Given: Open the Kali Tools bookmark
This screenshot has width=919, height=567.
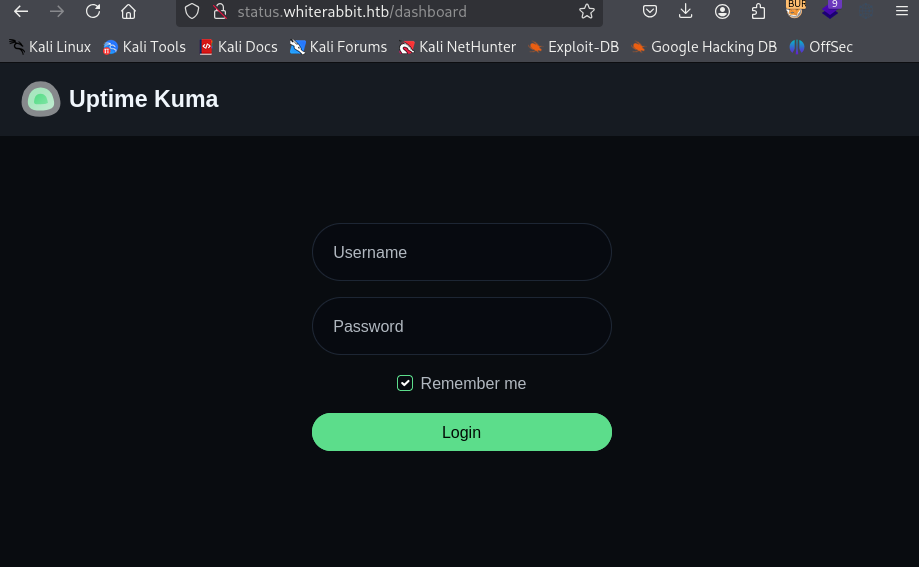Looking at the screenshot, I should [144, 47].
